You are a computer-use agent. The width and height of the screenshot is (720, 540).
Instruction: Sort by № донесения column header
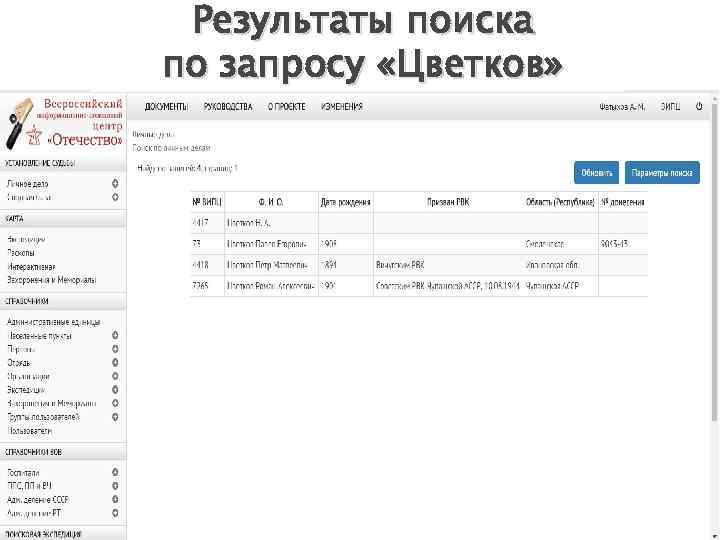(623, 202)
